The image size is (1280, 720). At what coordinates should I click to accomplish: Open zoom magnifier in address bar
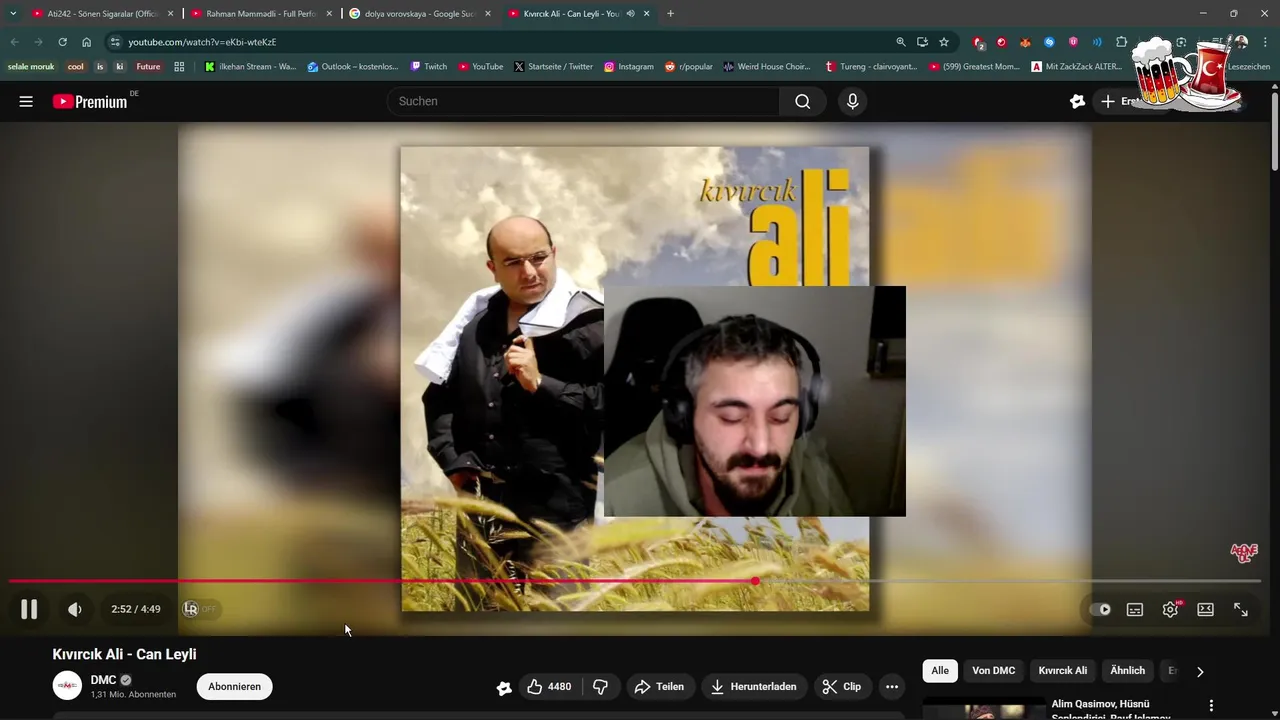tap(901, 42)
